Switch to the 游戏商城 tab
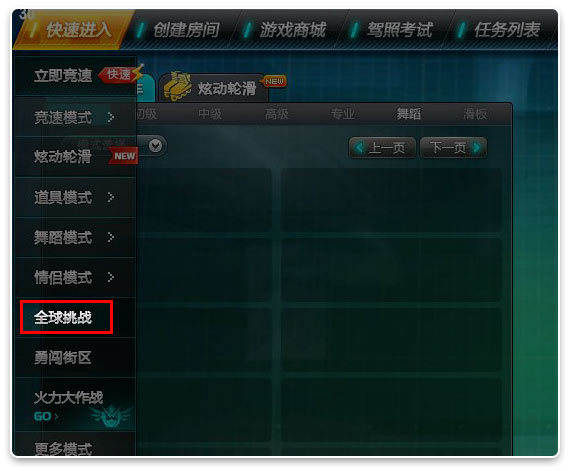This screenshot has height=471, width=571. (x=292, y=30)
